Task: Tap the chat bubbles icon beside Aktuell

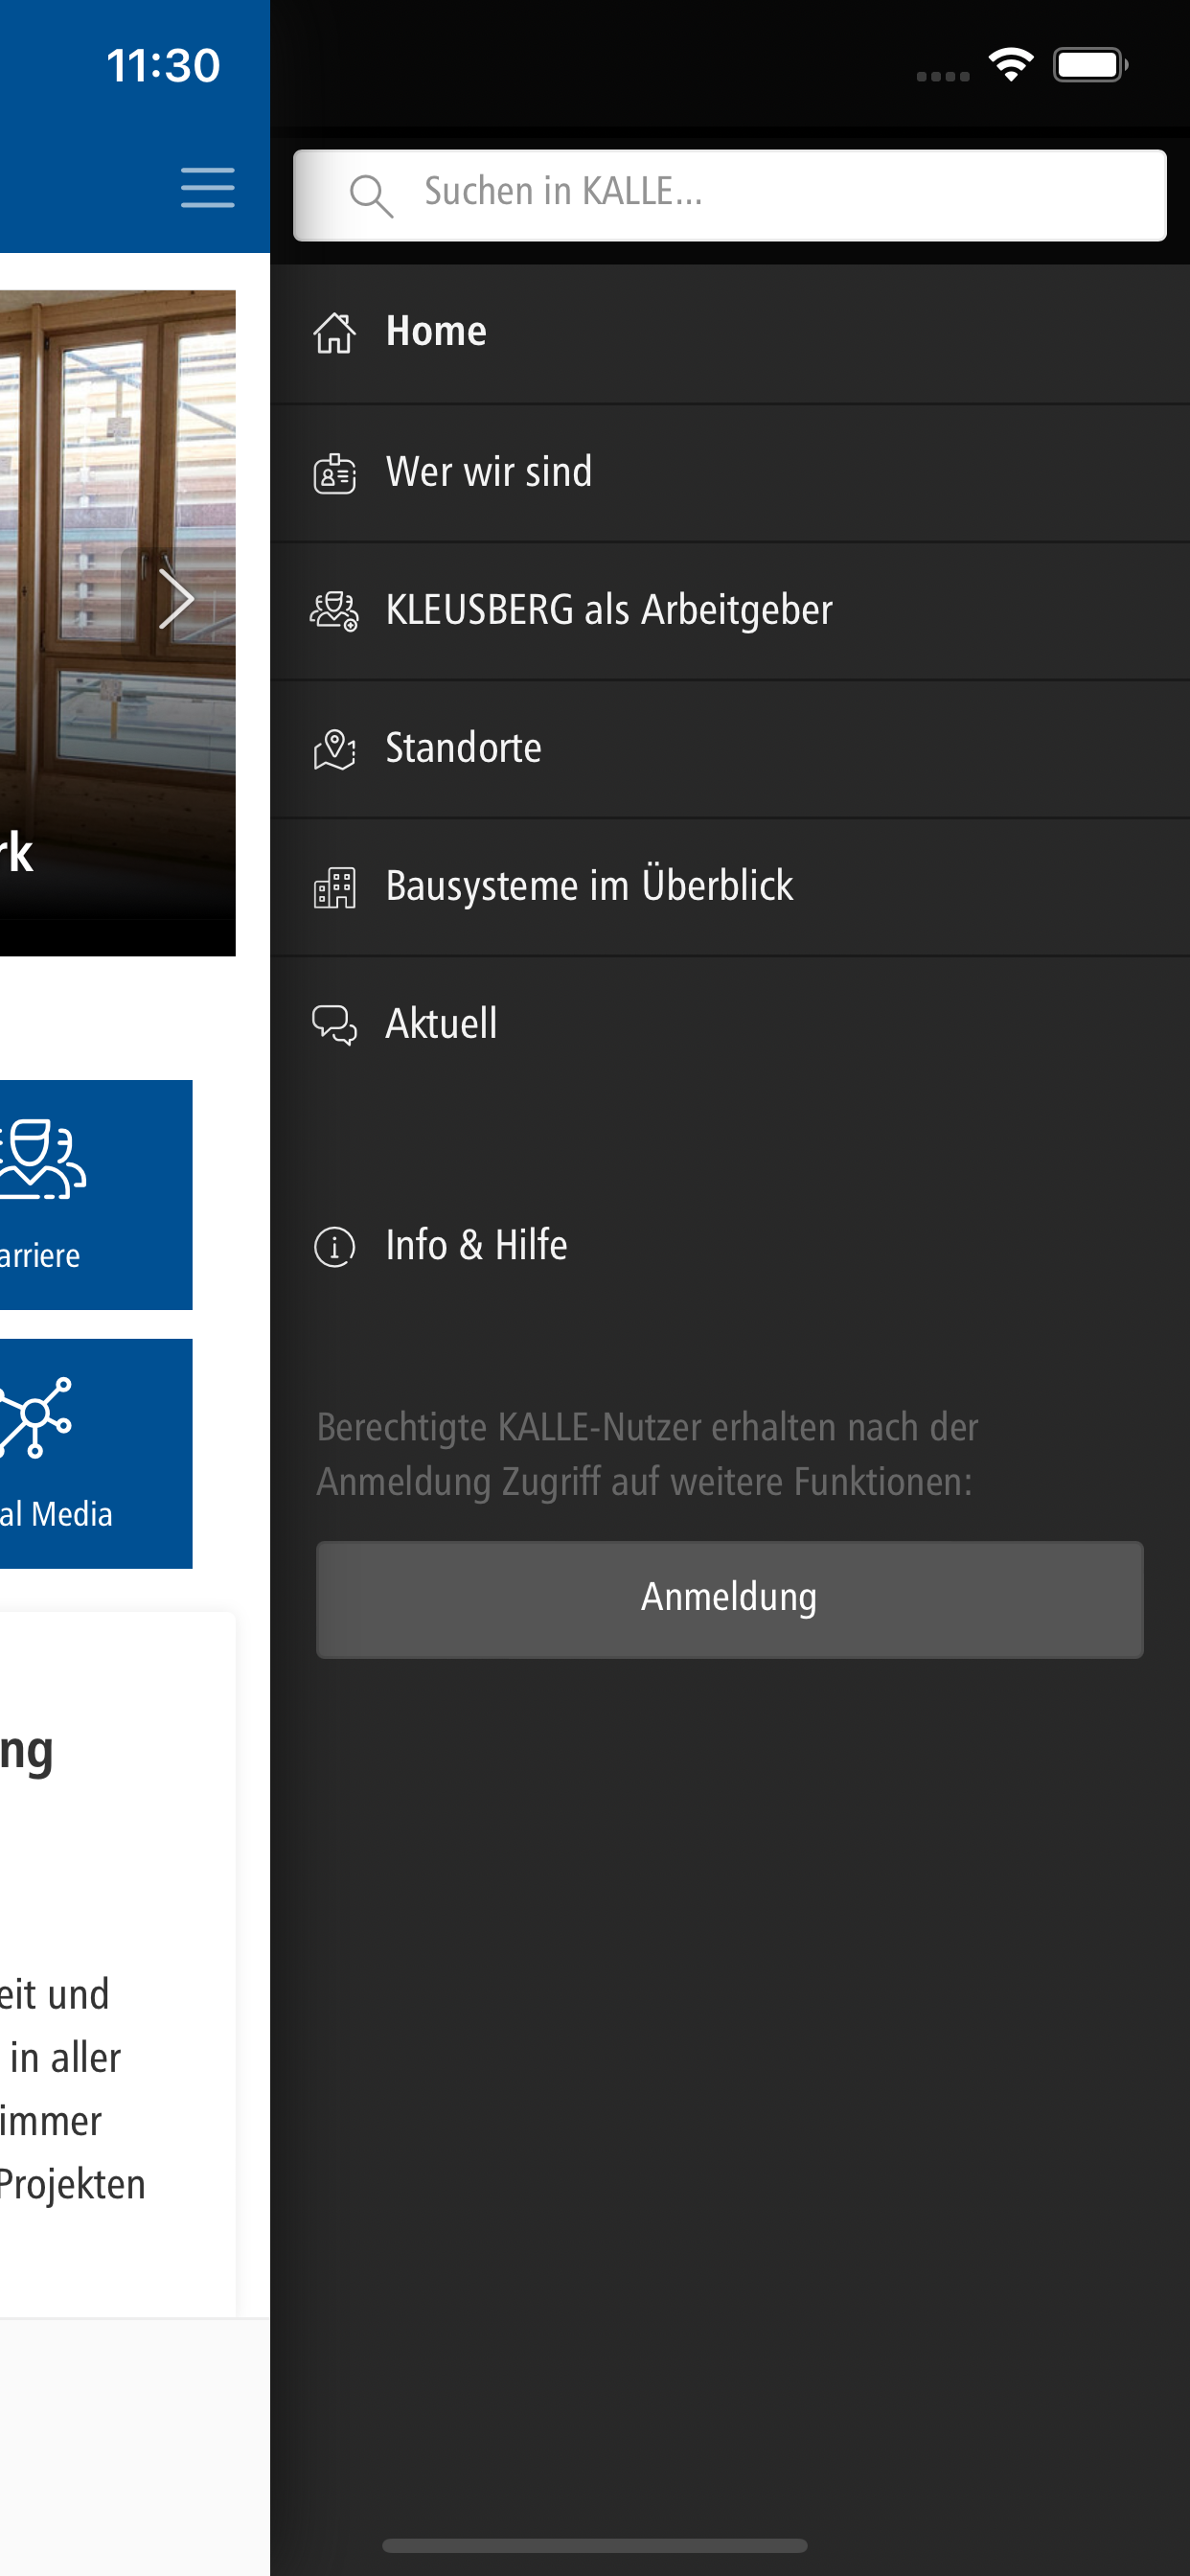Action: 334,1024
